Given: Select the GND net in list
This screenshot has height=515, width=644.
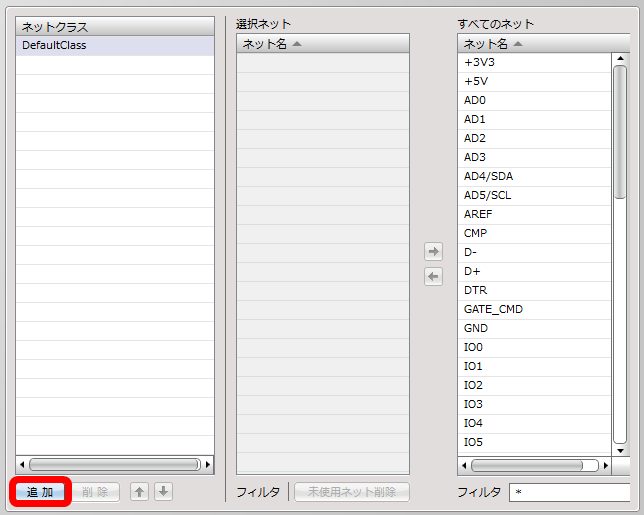Looking at the screenshot, I should coord(534,329).
